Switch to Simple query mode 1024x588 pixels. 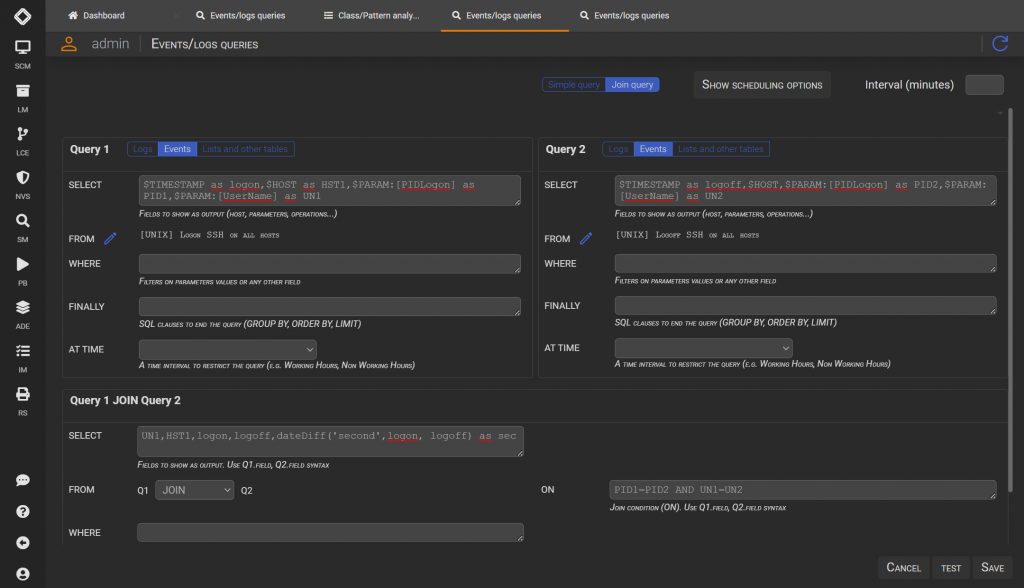573,85
